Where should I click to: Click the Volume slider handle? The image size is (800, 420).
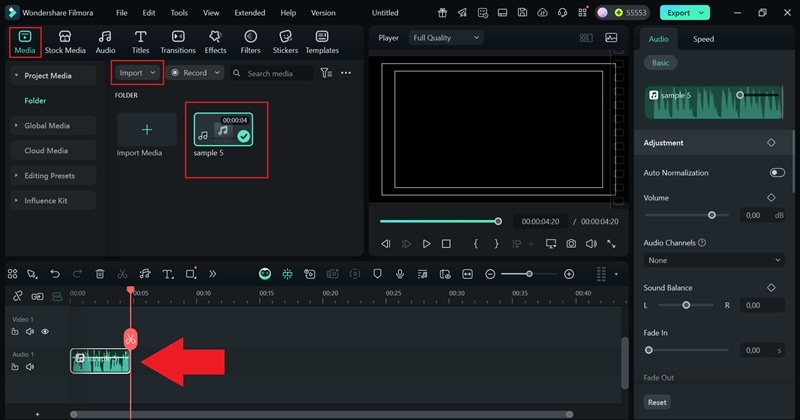coord(712,215)
